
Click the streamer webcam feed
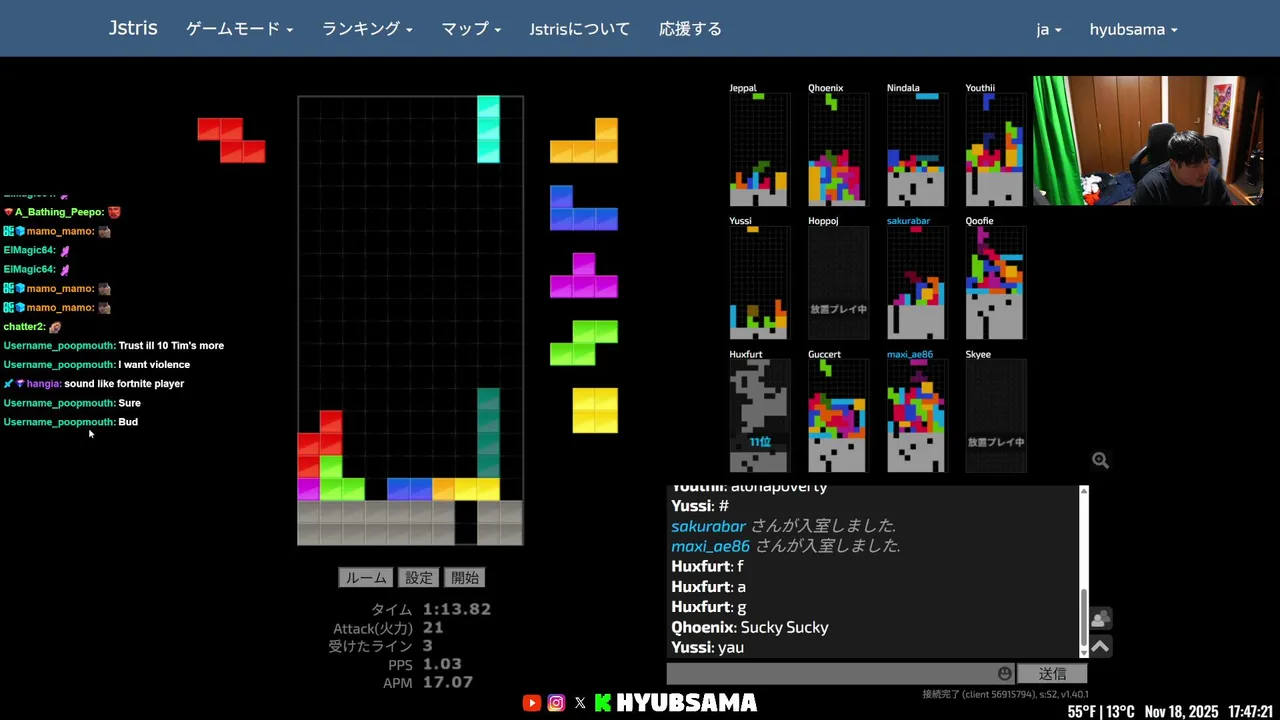point(1147,141)
